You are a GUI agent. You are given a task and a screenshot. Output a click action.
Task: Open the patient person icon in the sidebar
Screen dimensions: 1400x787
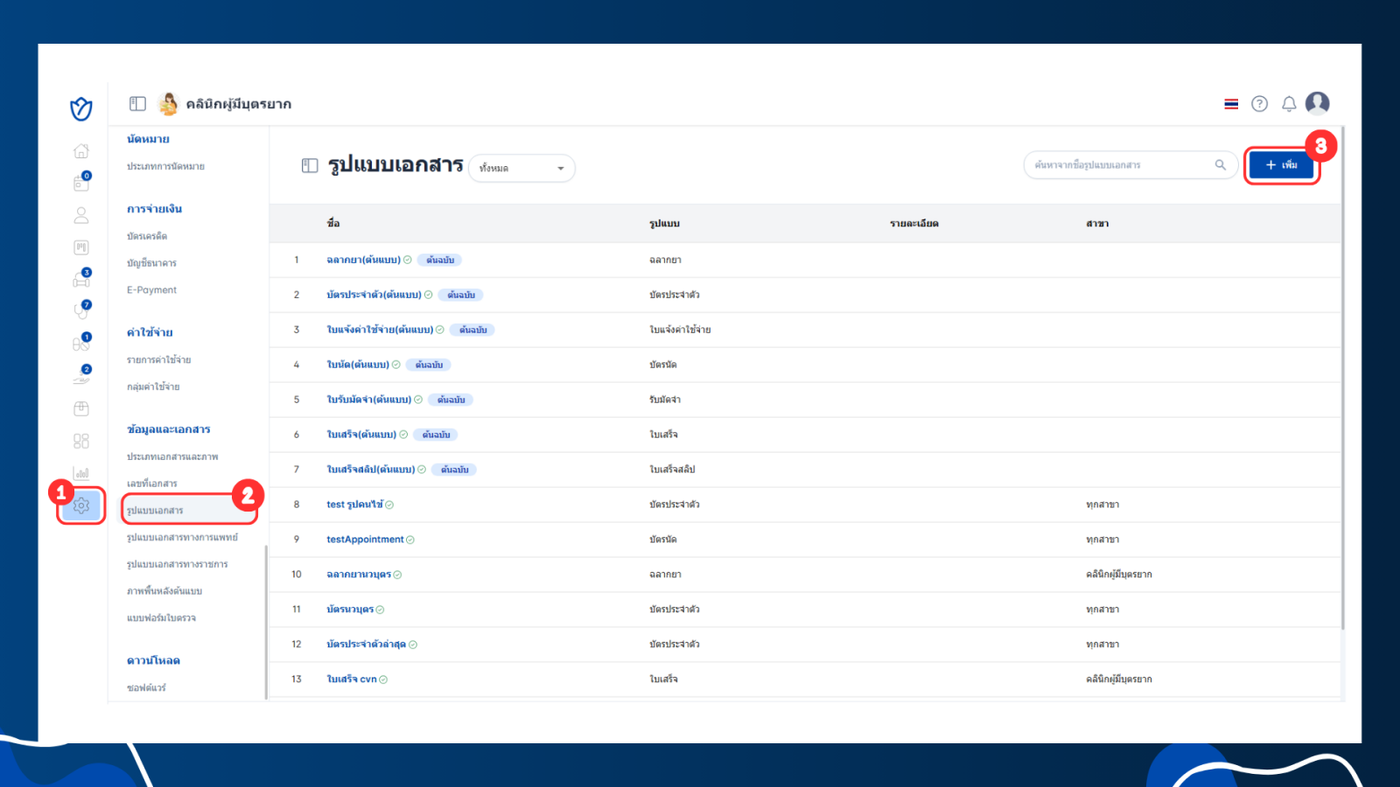[x=81, y=215]
